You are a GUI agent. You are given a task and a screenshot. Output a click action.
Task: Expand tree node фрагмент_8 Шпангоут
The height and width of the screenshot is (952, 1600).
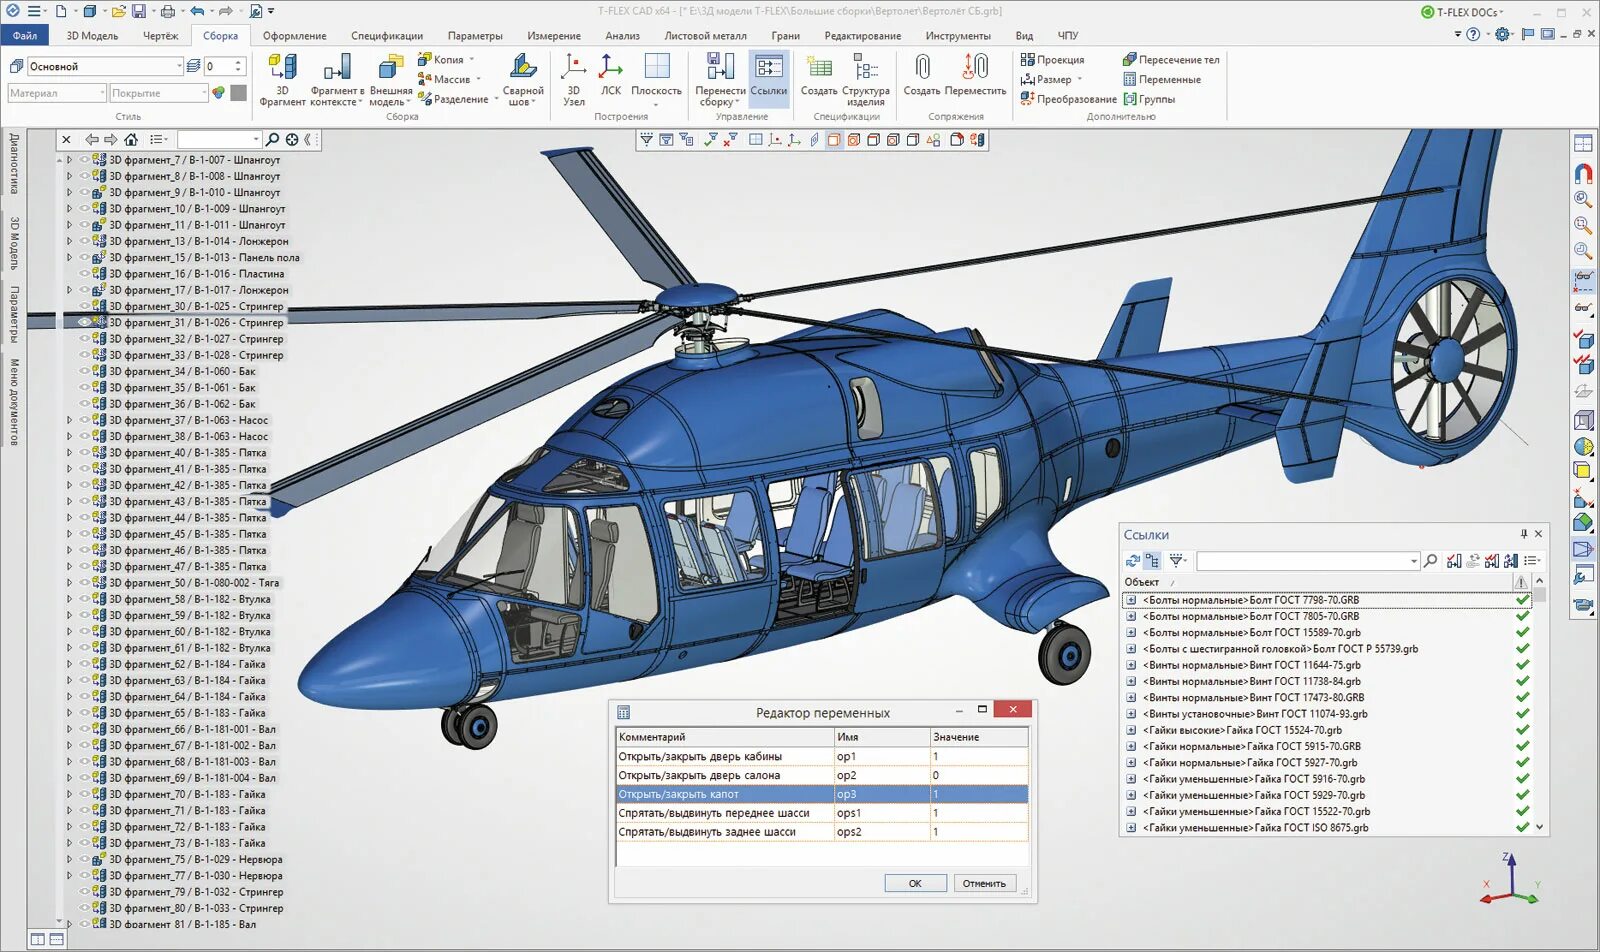69,176
